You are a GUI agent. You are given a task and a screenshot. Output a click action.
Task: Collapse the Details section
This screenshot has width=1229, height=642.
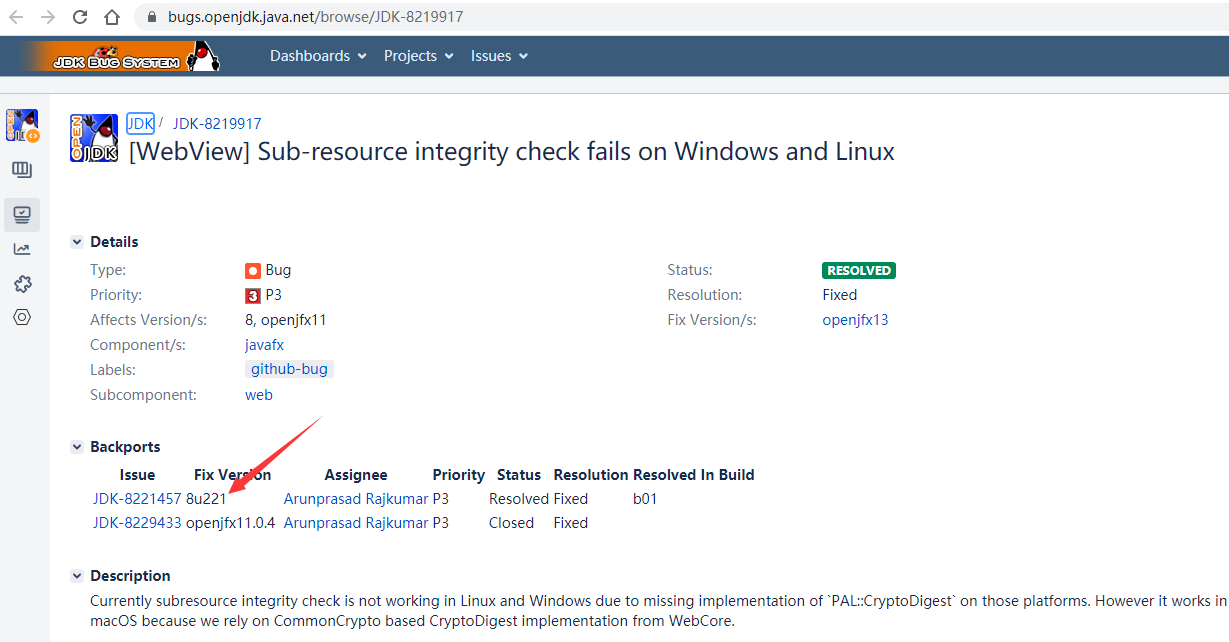(77, 241)
